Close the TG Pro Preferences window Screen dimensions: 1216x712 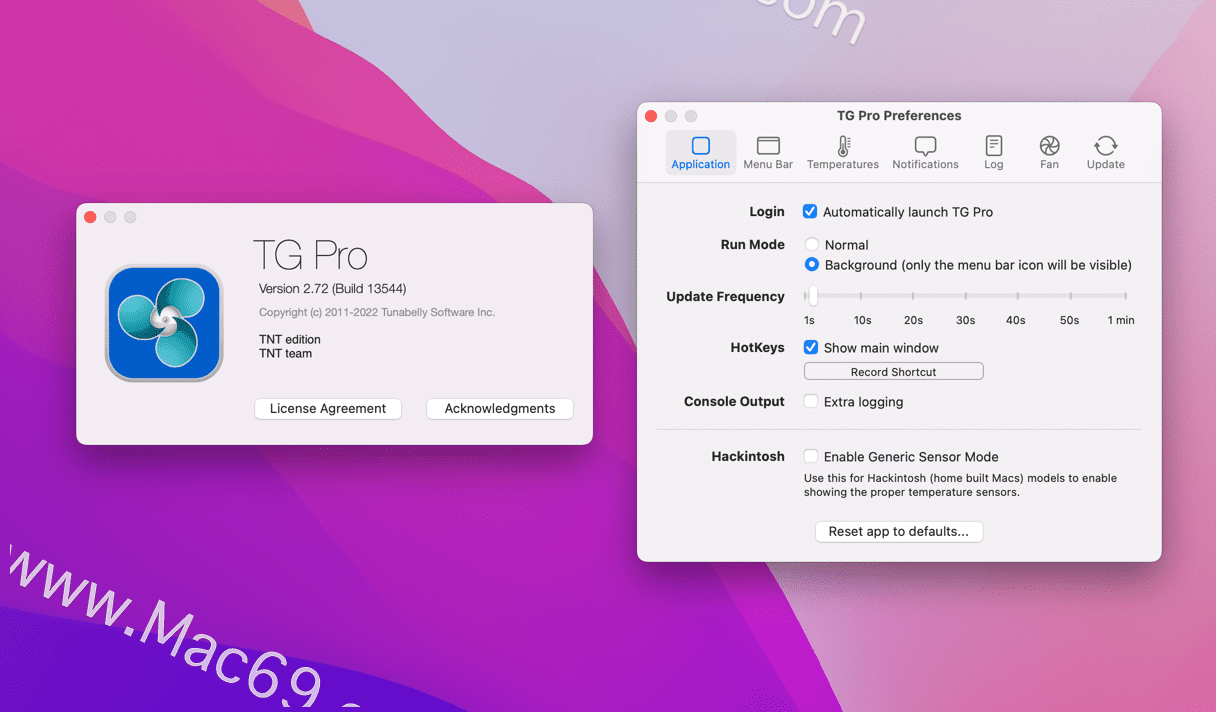click(651, 116)
